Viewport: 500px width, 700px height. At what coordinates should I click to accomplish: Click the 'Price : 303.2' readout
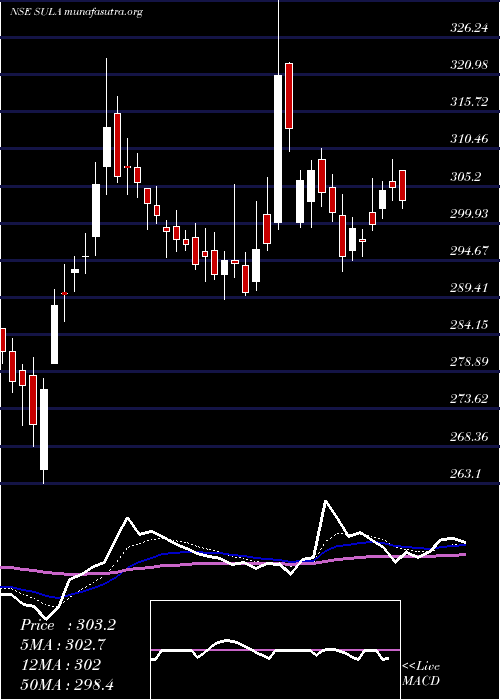68,625
